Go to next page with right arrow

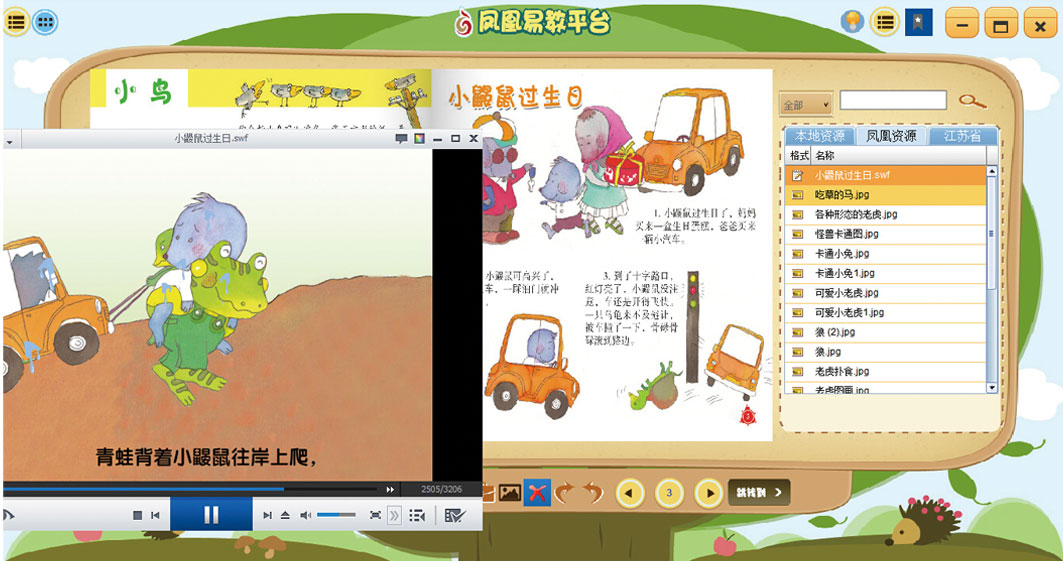[x=709, y=493]
